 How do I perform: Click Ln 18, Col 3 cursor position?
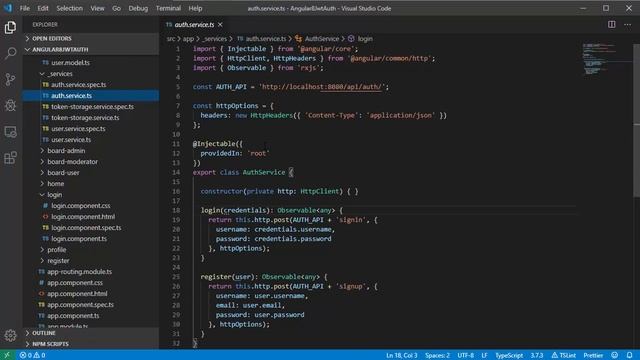point(402,356)
